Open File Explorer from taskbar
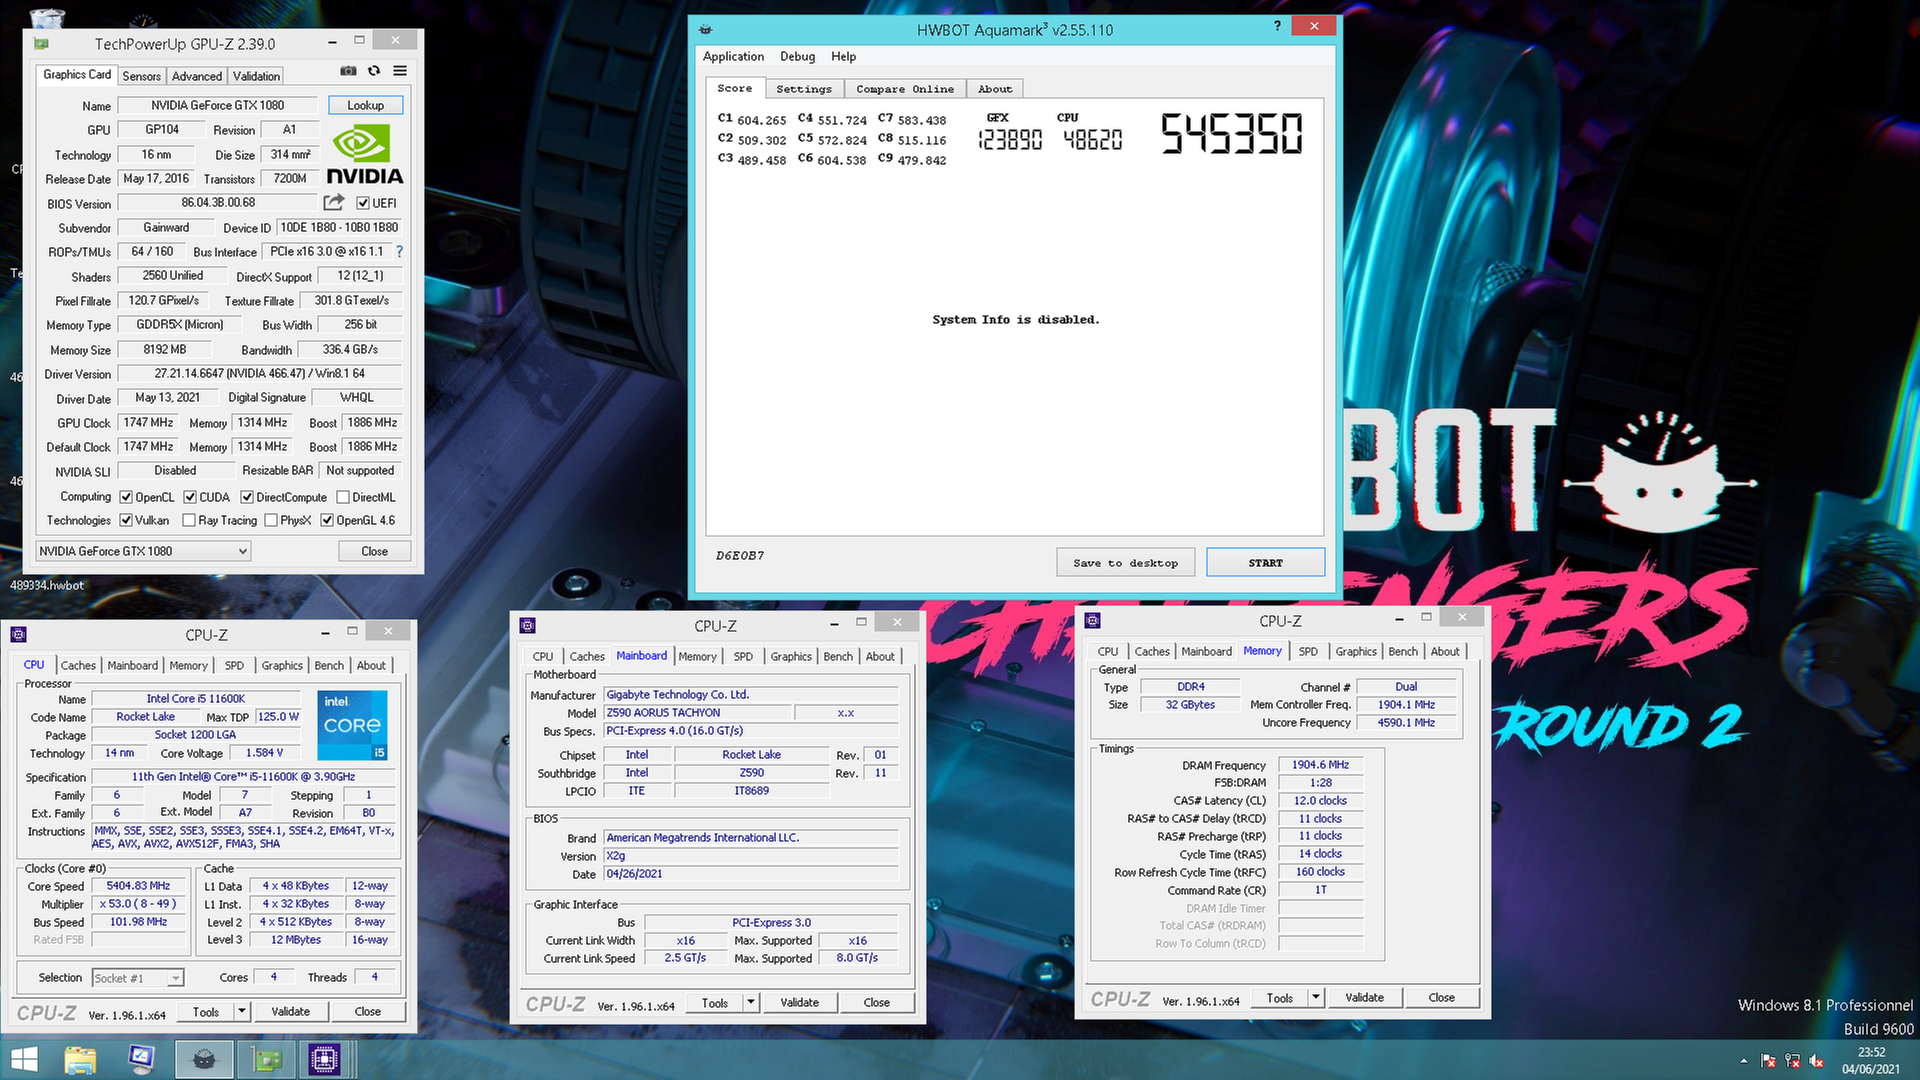The width and height of the screenshot is (1920, 1080). click(x=81, y=1059)
